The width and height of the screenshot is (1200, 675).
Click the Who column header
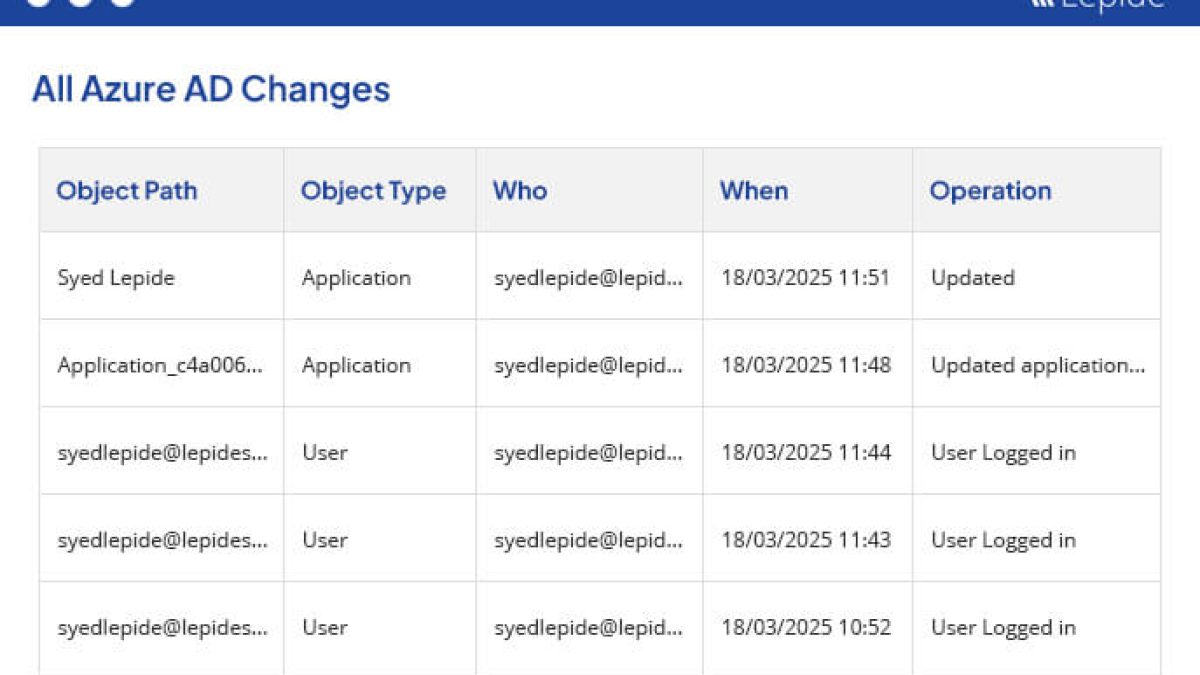pos(520,191)
